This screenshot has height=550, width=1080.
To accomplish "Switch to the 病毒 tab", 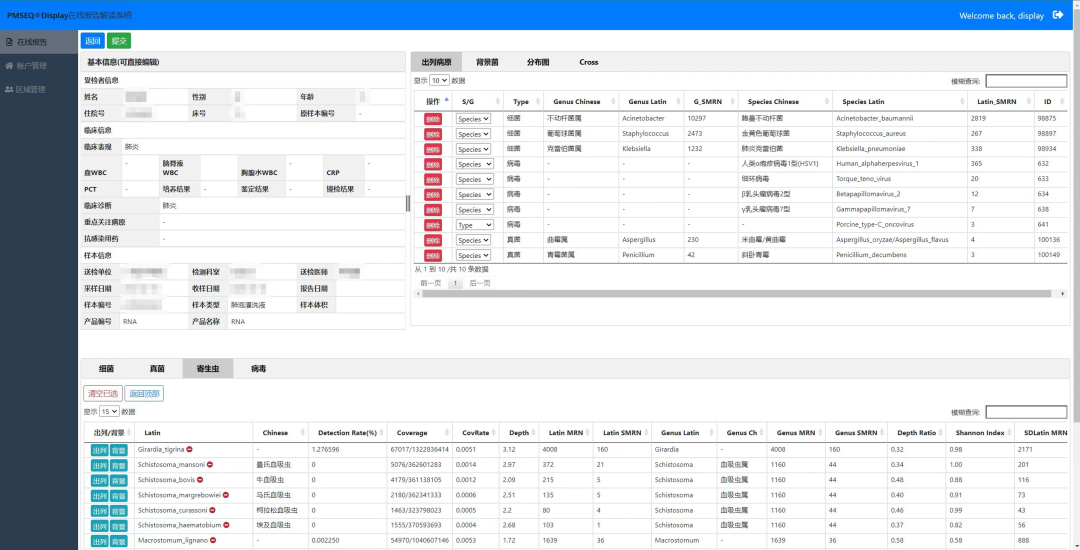I will click(x=258, y=369).
